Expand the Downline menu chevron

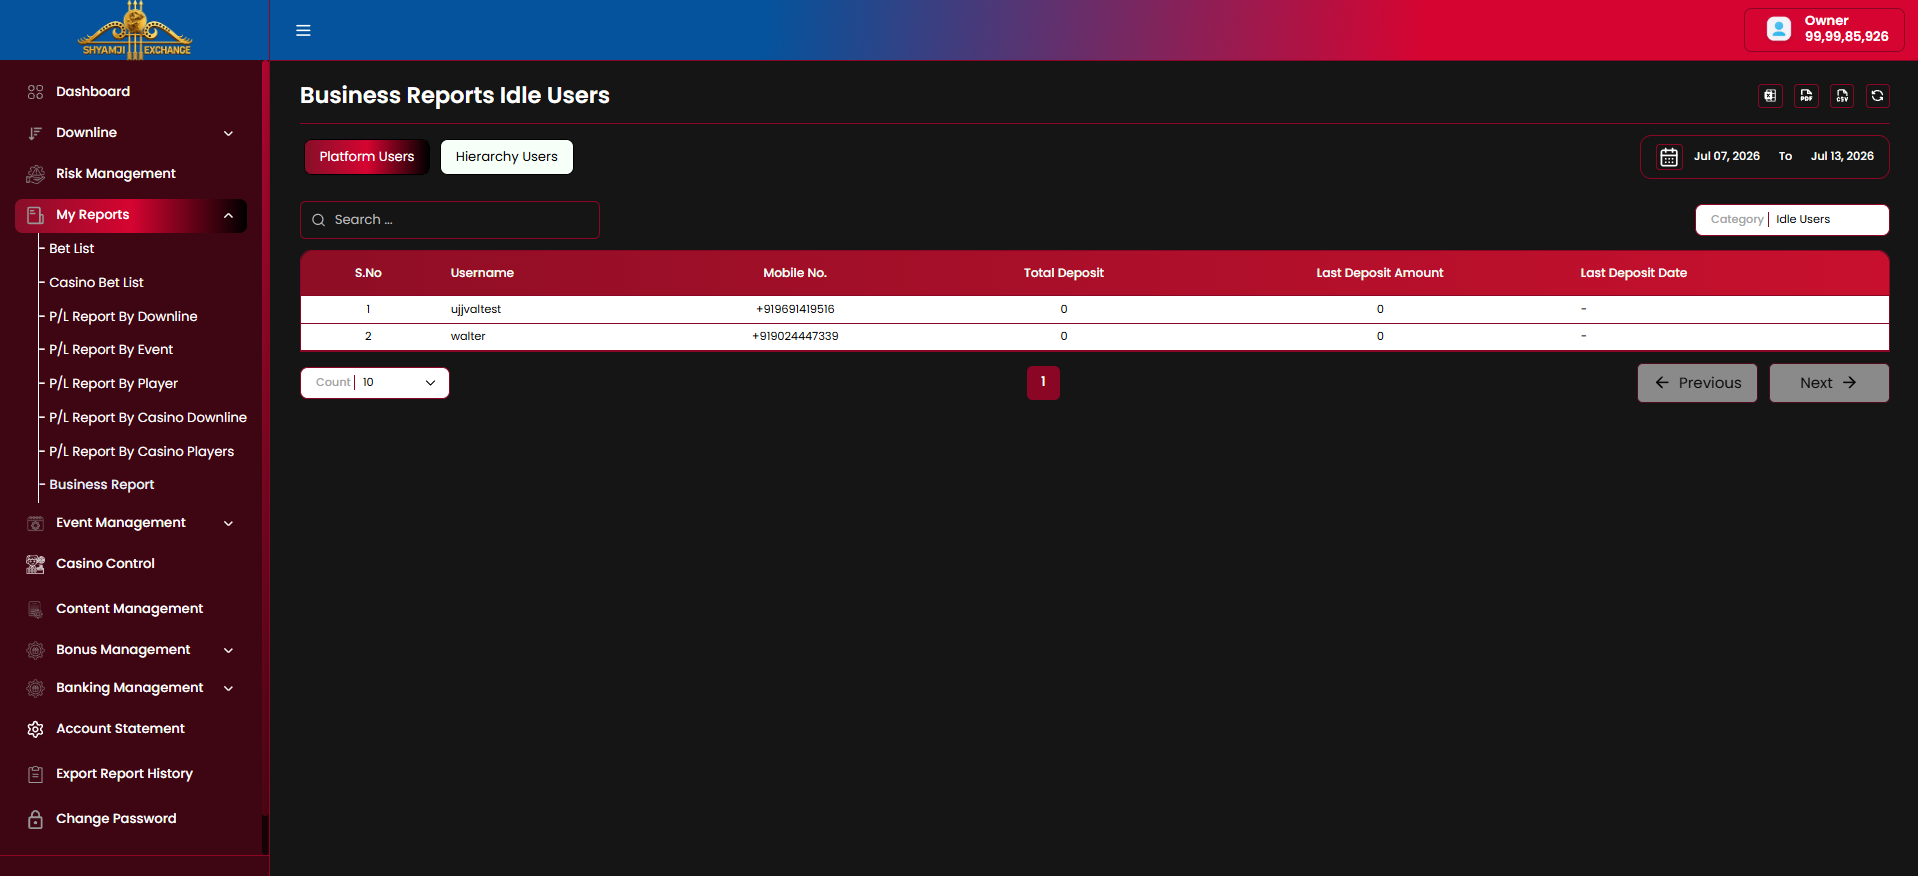tap(228, 133)
